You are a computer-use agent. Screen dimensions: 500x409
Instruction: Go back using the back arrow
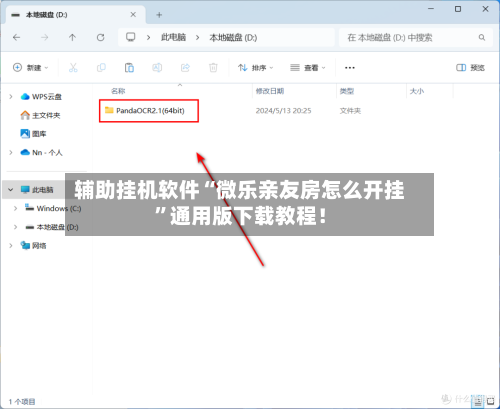16,37
